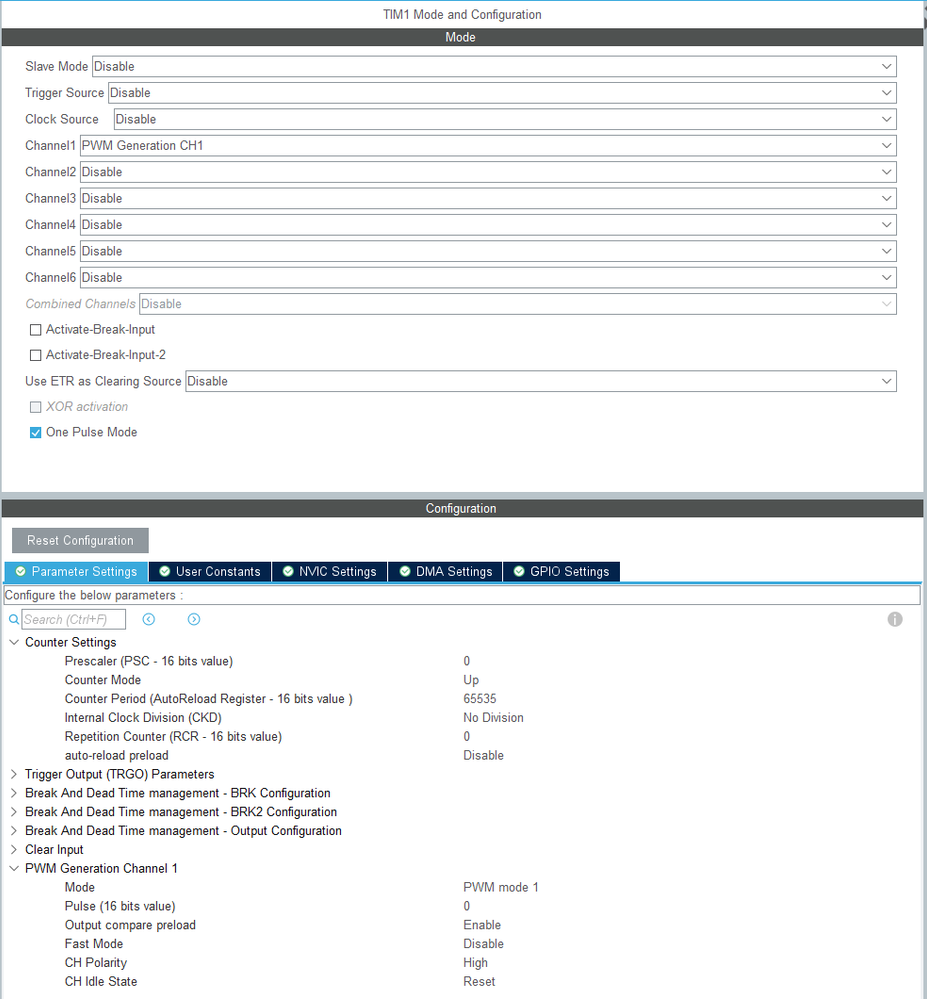The height and width of the screenshot is (999, 927).
Task: Expand BRK Configuration section
Action: [x=14, y=793]
